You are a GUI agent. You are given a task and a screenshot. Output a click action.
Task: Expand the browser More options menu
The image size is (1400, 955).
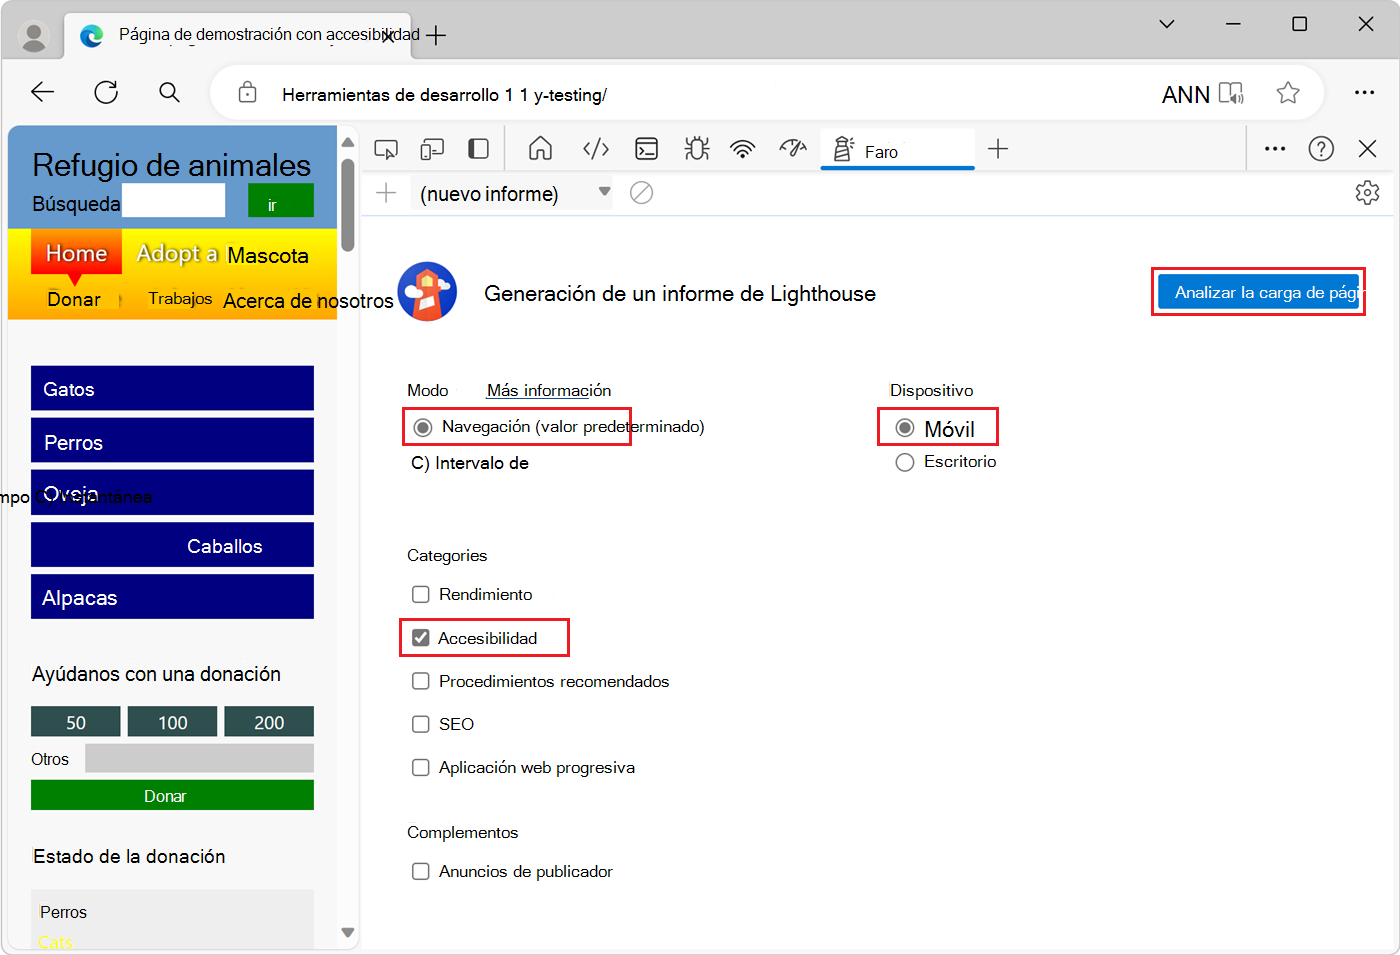click(x=1364, y=91)
